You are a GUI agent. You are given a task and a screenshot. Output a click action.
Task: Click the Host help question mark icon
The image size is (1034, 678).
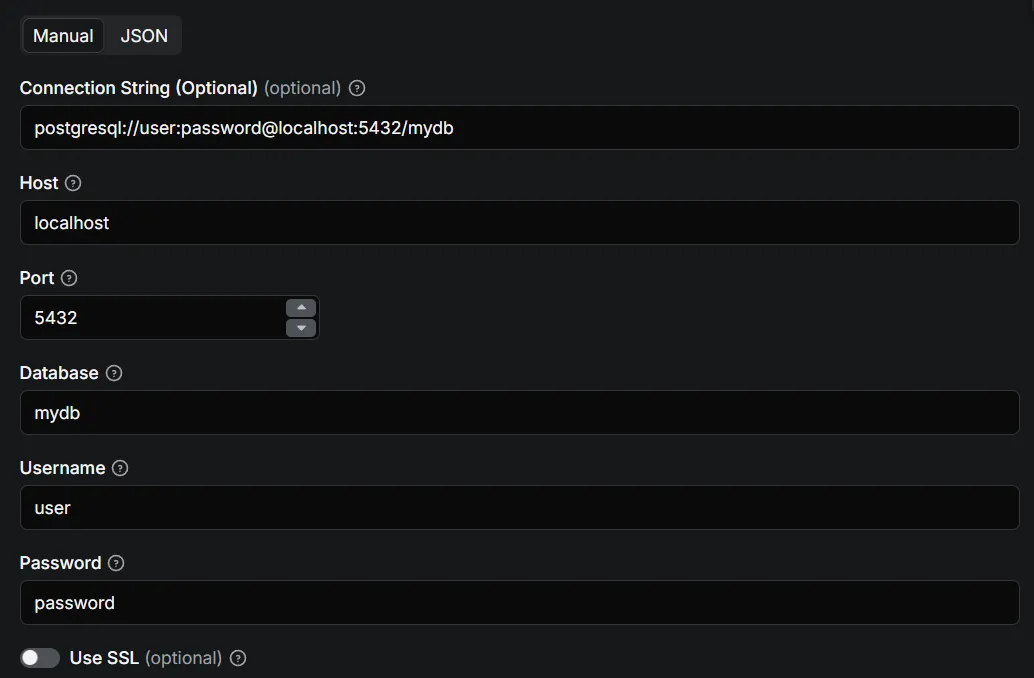click(73, 183)
